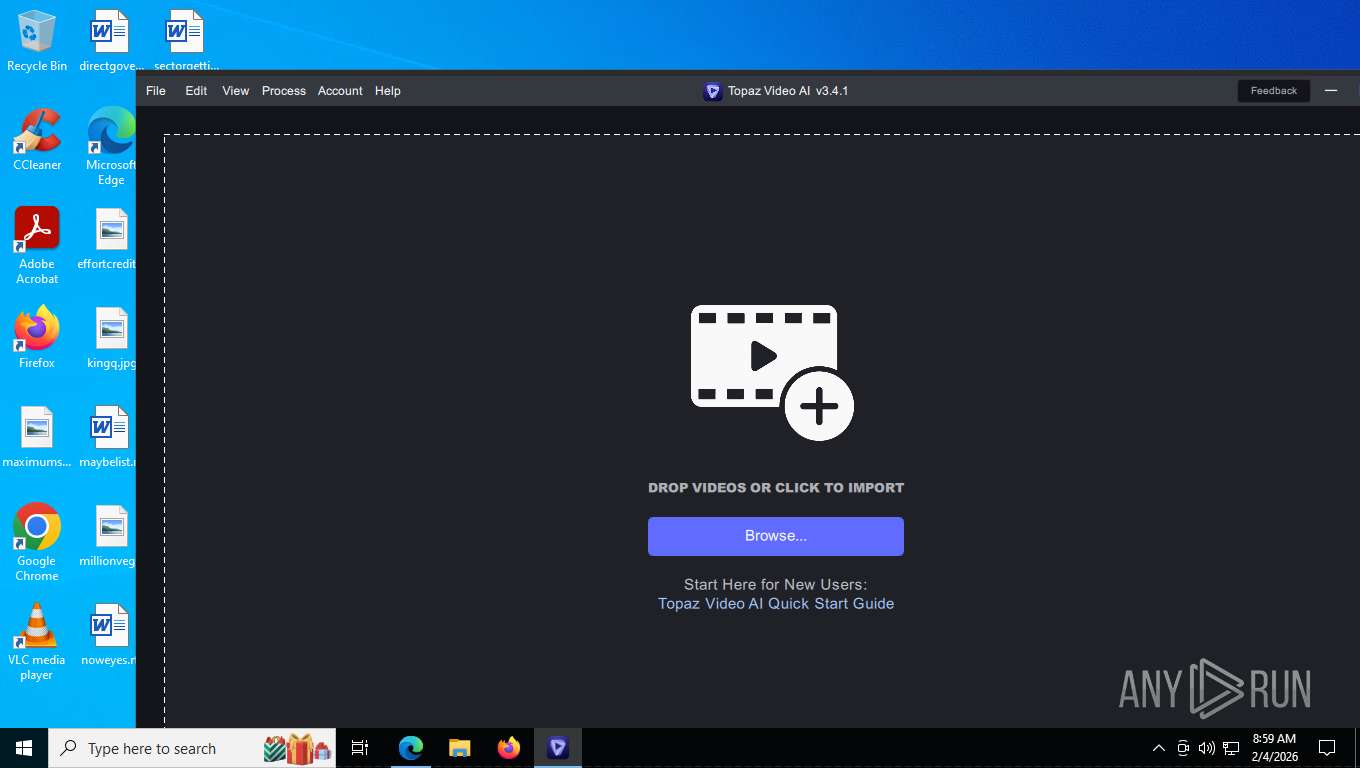Click the taskbar search box
The width and height of the screenshot is (1360, 768).
pyautogui.click(x=192, y=748)
